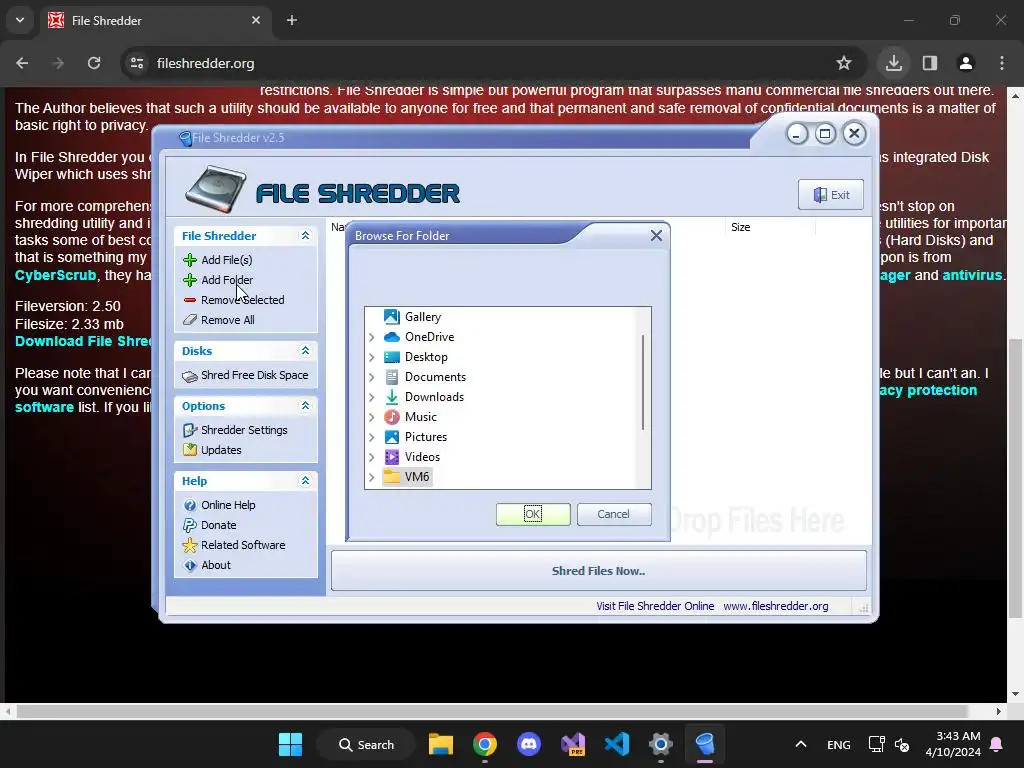Click the VM6 yellow folder icon
Viewport: 1024px width, 768px height.
coord(392,477)
